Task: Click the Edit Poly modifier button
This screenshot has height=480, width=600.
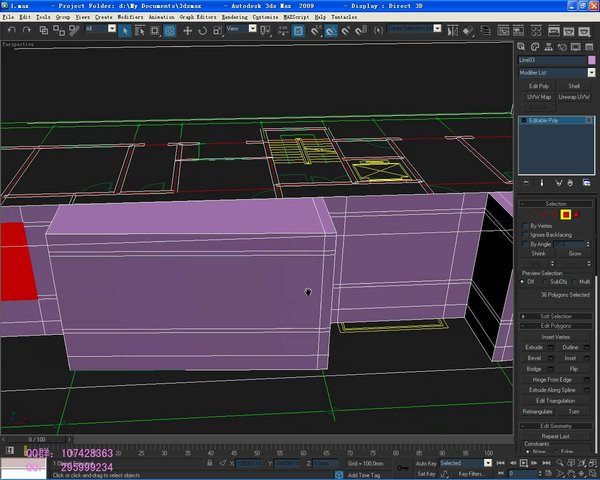Action: [x=539, y=86]
